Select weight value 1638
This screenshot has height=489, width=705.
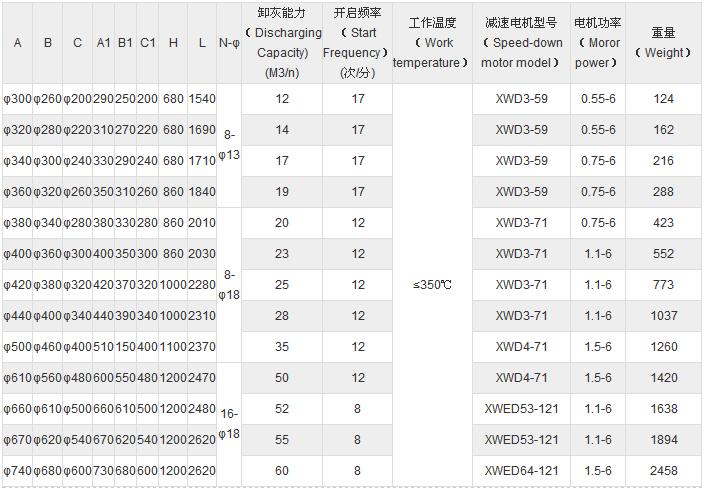pos(664,409)
